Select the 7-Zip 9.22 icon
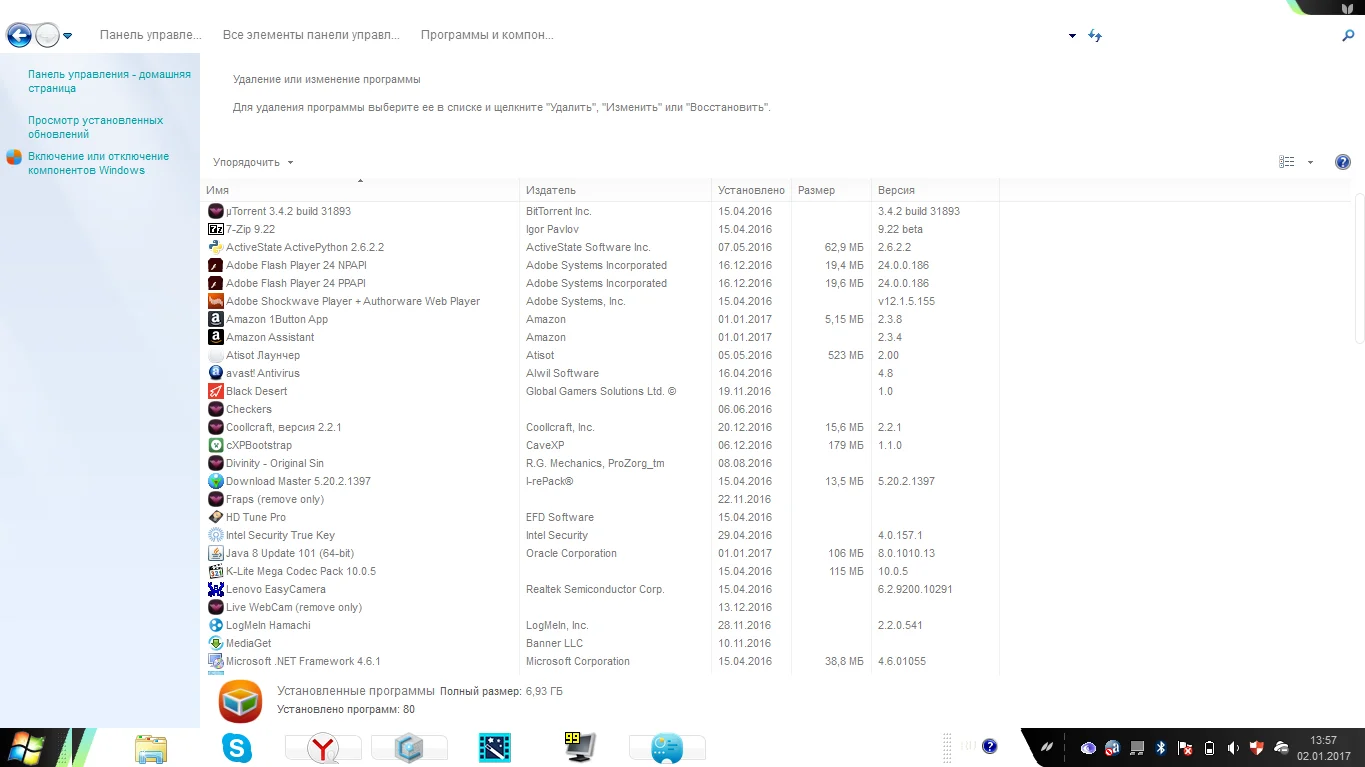1365x767 pixels. click(216, 229)
